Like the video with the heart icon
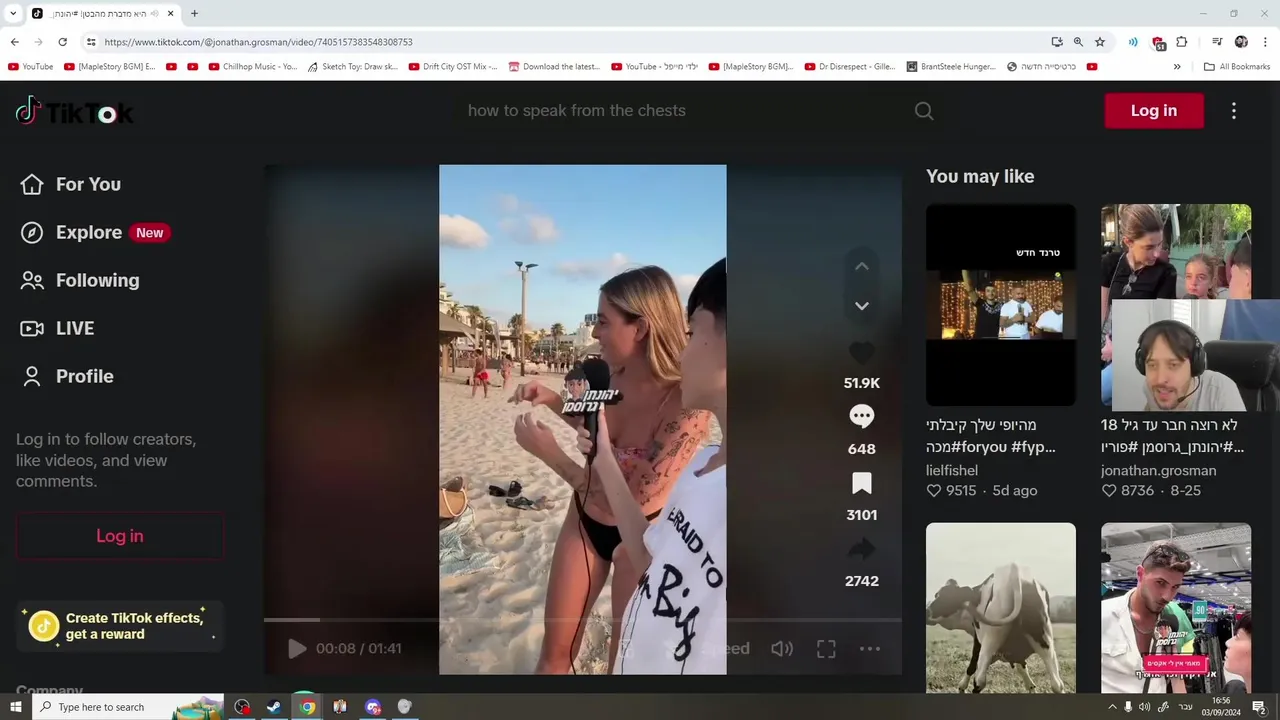 [862, 352]
